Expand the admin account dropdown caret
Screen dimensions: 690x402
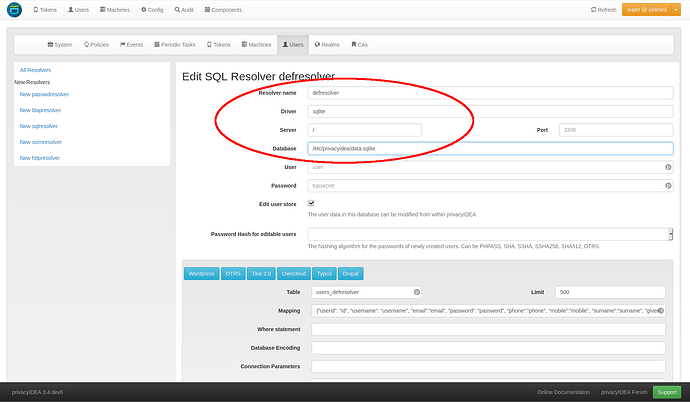pos(676,10)
